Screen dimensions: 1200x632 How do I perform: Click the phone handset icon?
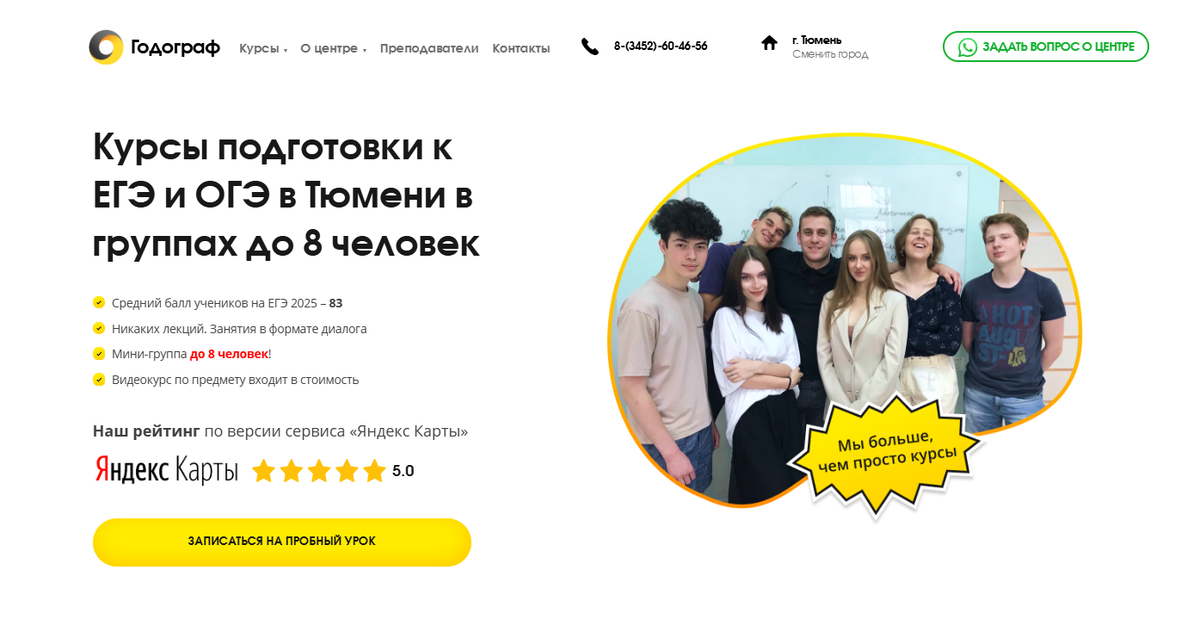coord(590,46)
